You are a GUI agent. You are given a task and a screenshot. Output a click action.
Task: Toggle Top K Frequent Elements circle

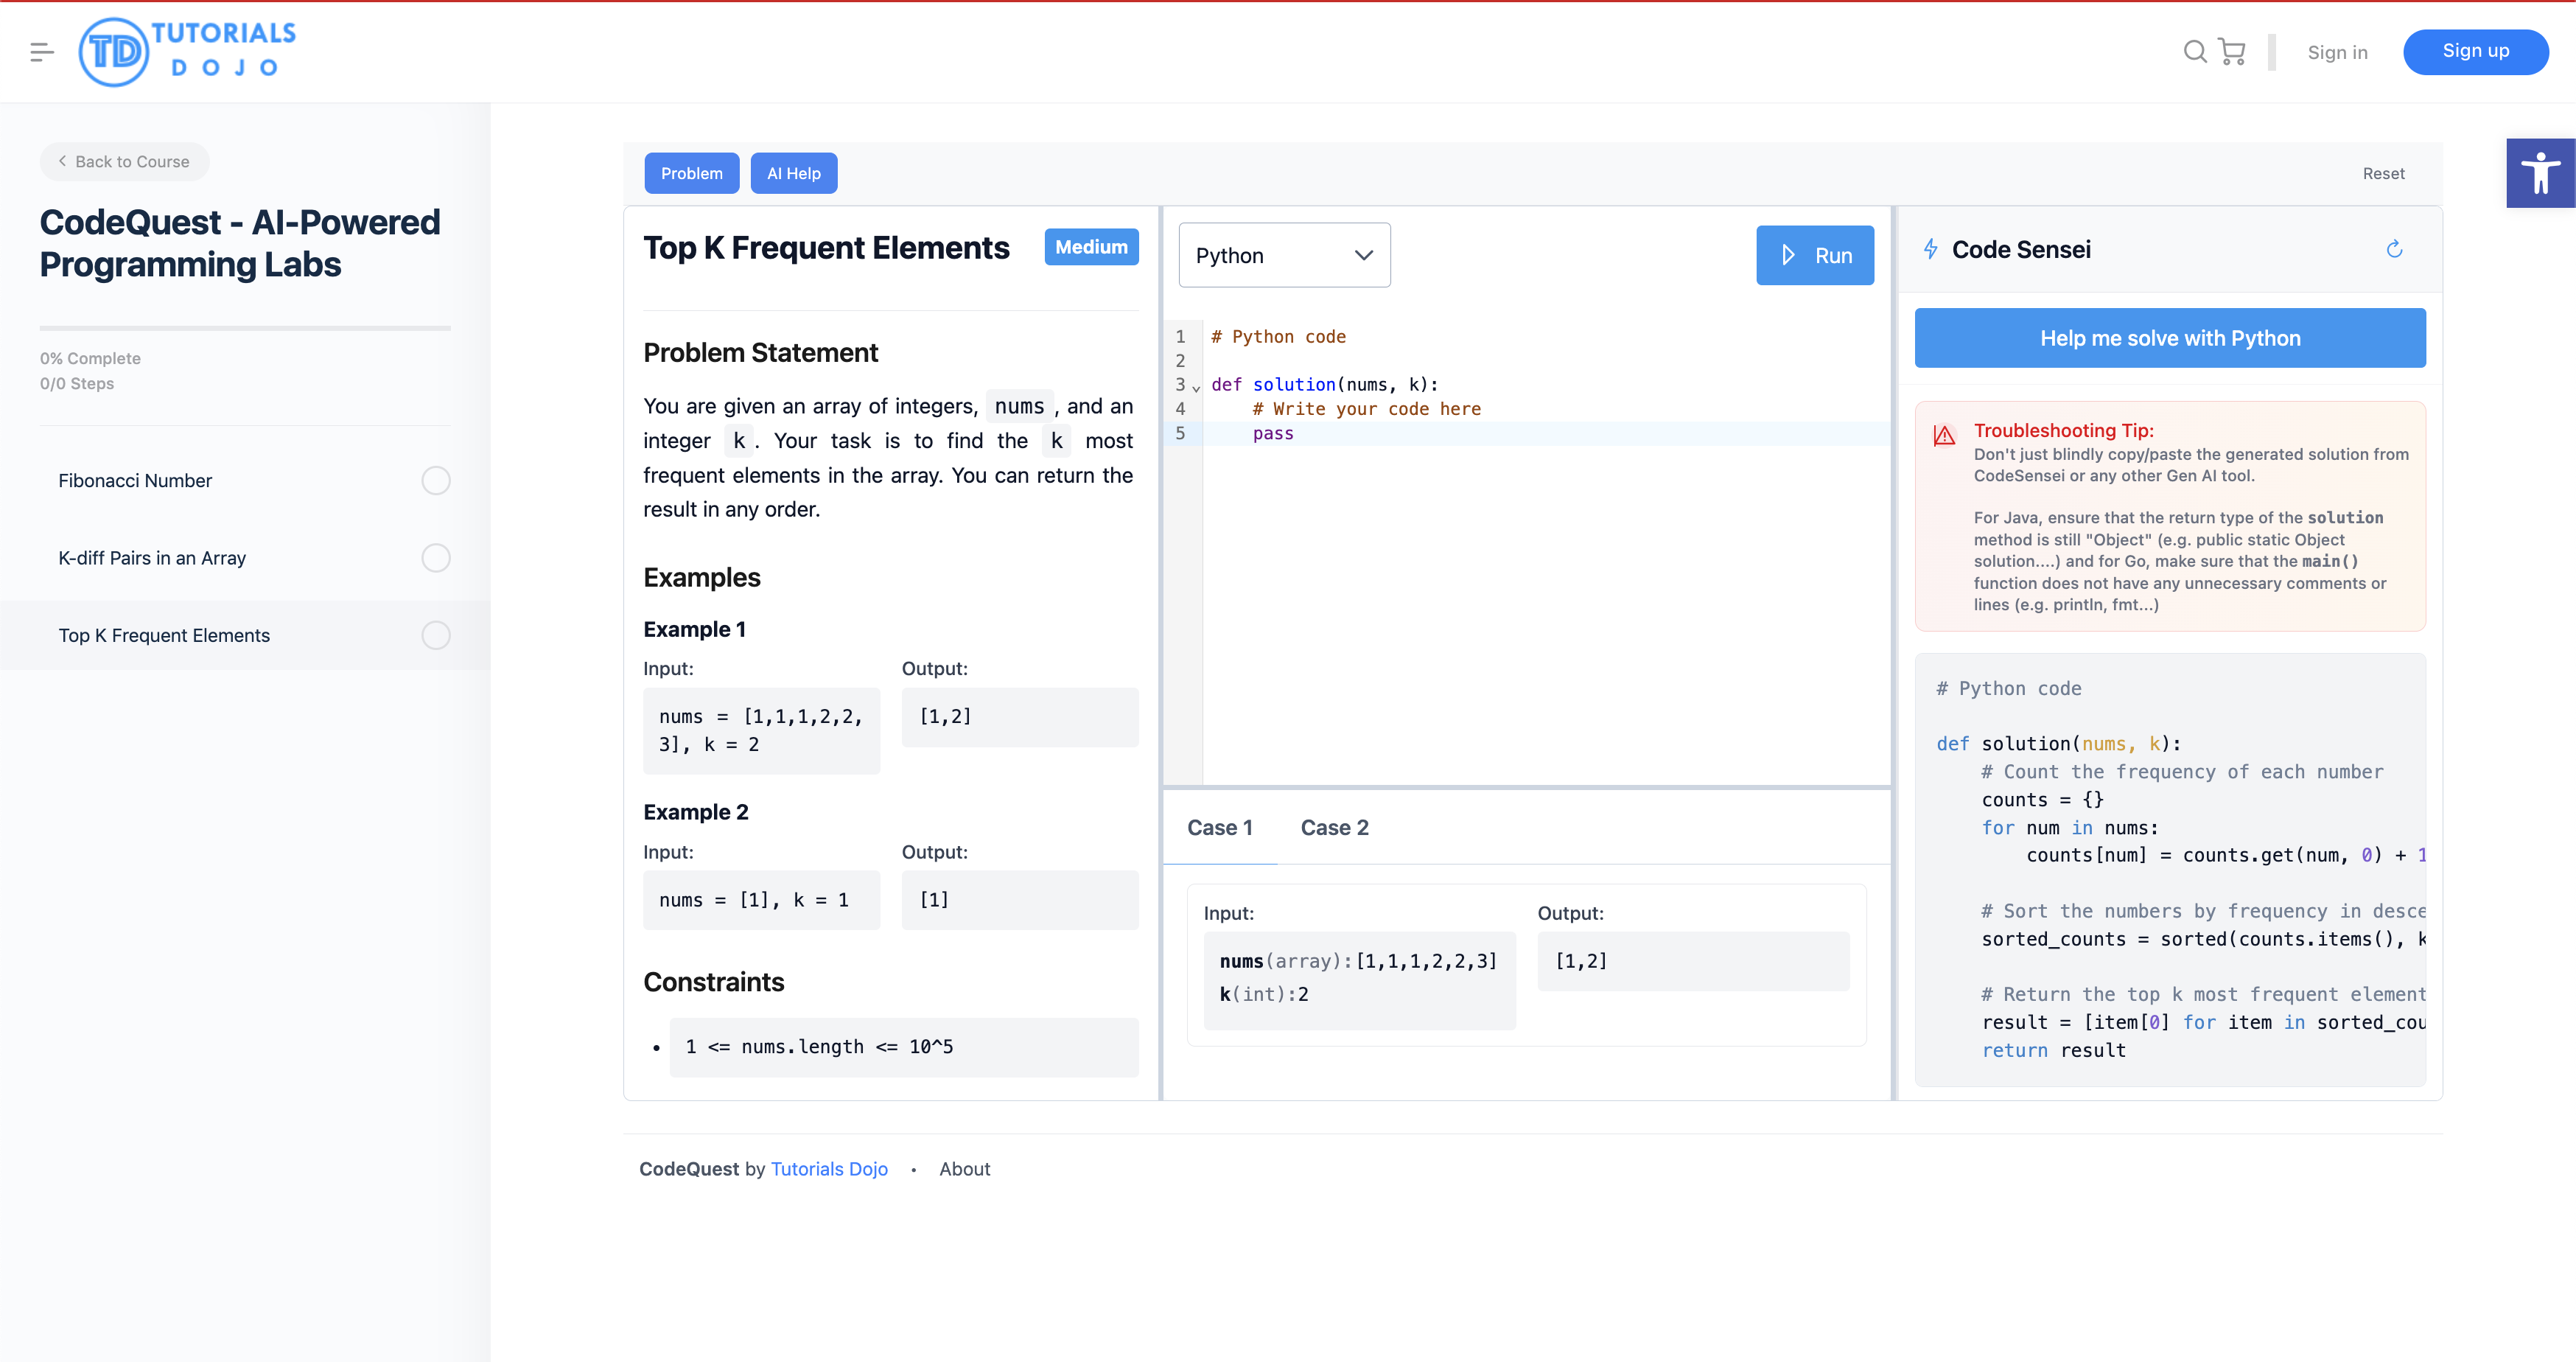tap(436, 636)
